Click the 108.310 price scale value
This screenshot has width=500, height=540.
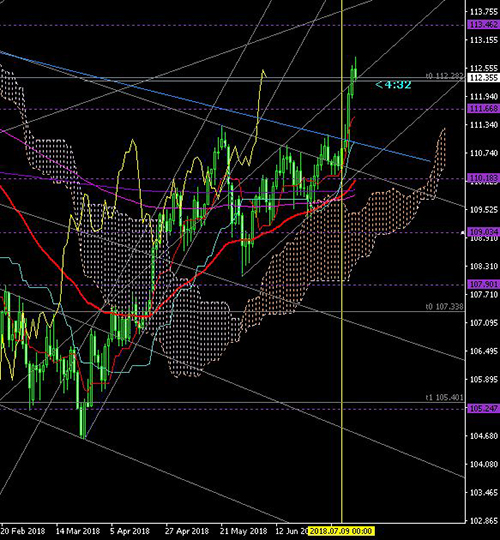click(484, 266)
